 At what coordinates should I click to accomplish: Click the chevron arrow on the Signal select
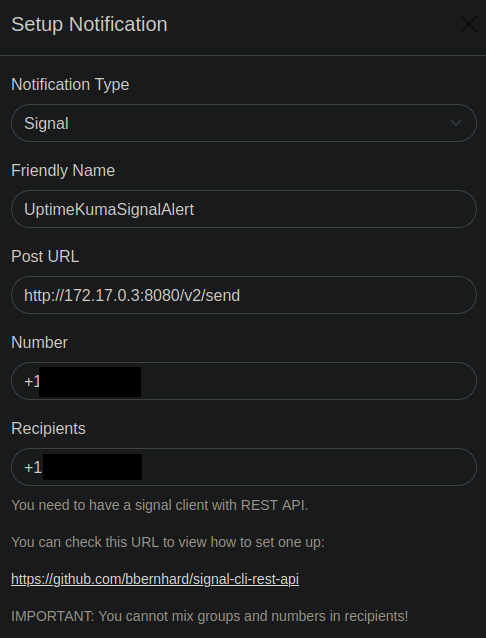[456, 123]
